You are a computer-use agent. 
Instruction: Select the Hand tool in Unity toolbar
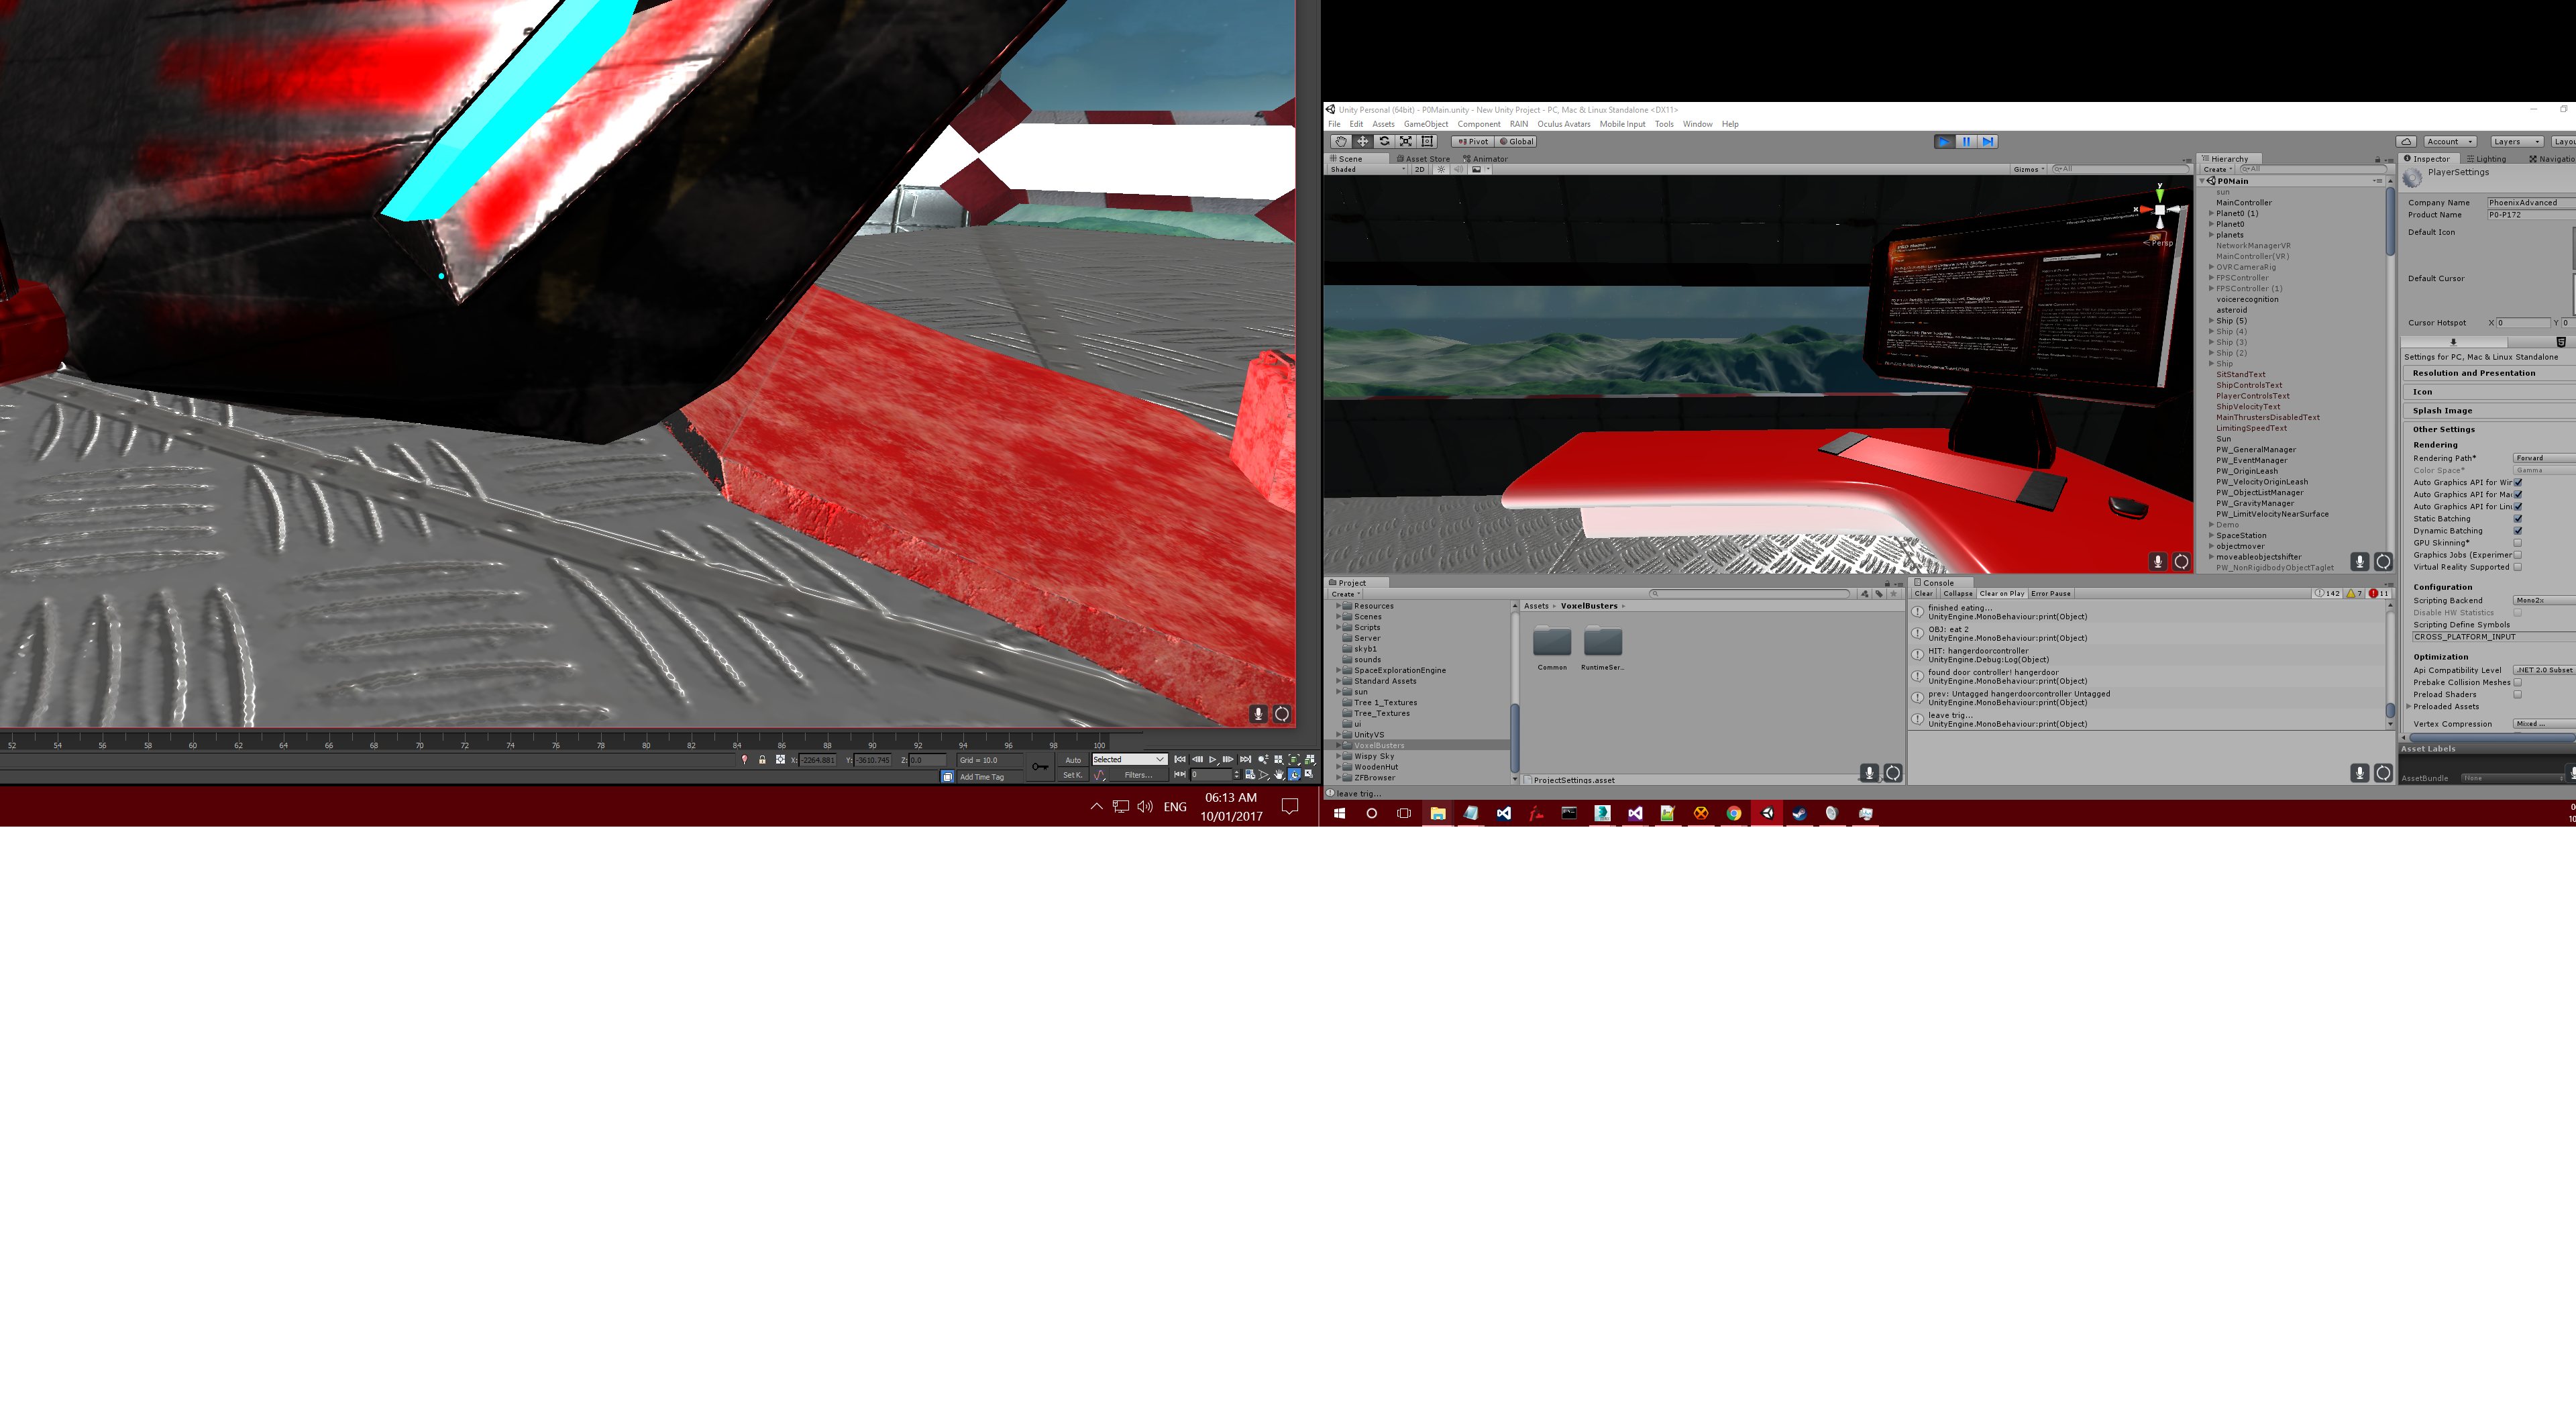click(x=1341, y=141)
